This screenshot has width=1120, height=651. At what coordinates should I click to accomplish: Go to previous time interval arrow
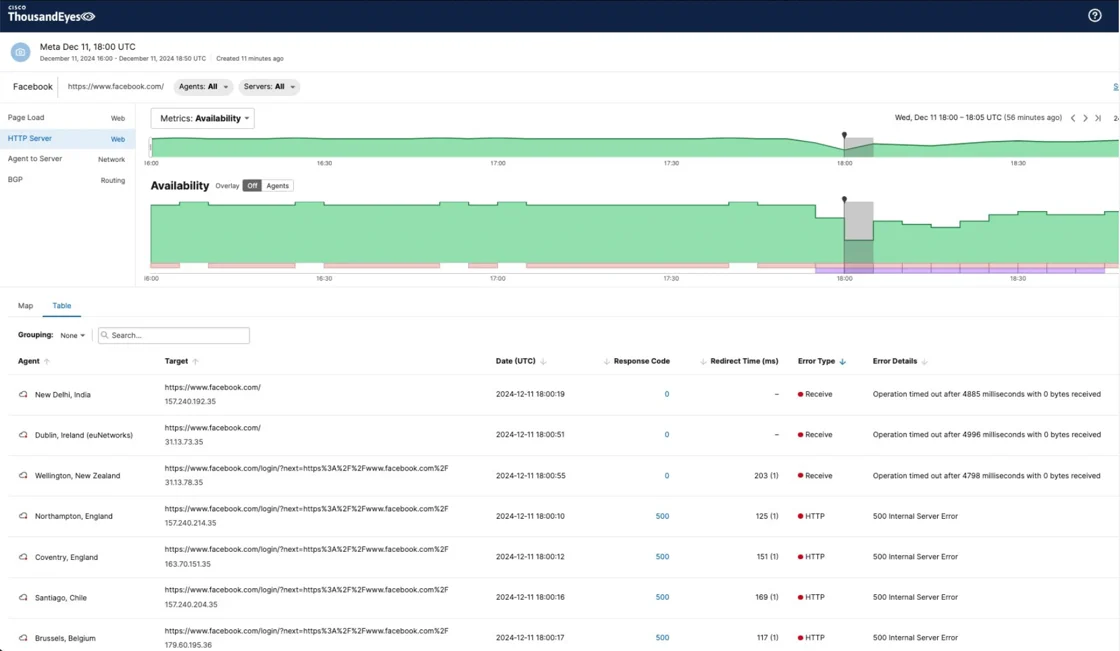(1073, 118)
